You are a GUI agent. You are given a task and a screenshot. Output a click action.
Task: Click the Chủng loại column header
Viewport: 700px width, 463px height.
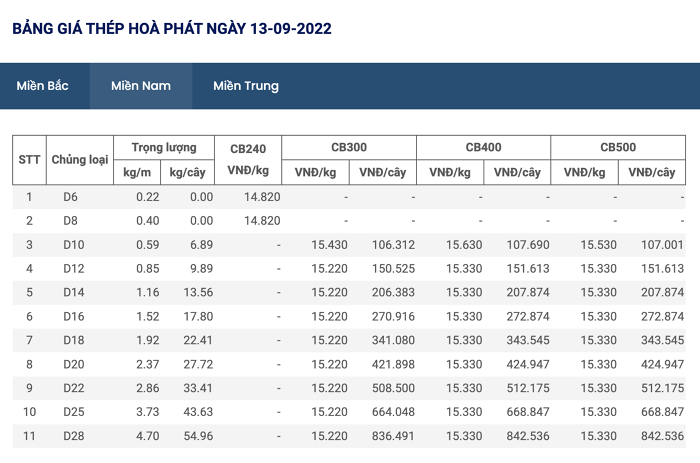pos(80,160)
